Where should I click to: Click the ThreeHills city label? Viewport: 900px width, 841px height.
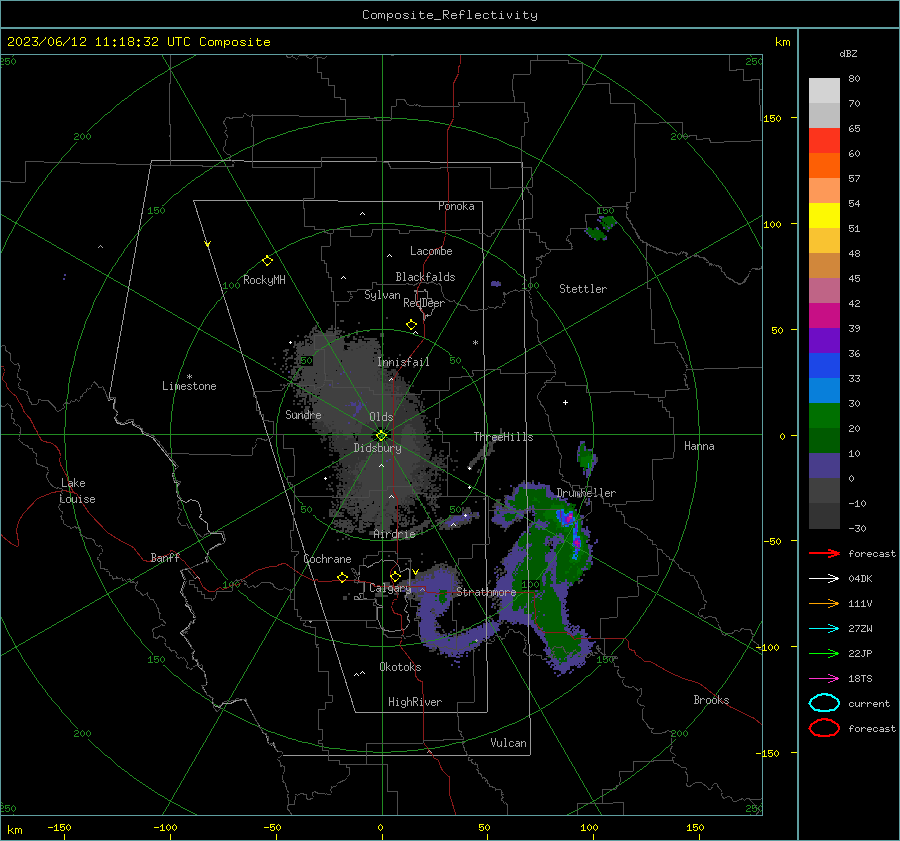[x=503, y=437]
